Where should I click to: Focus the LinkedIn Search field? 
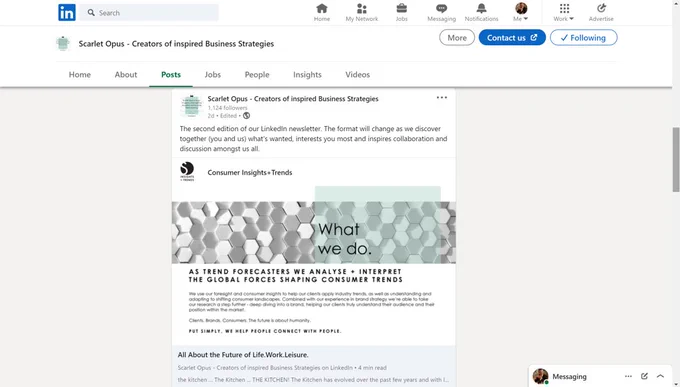(149, 13)
